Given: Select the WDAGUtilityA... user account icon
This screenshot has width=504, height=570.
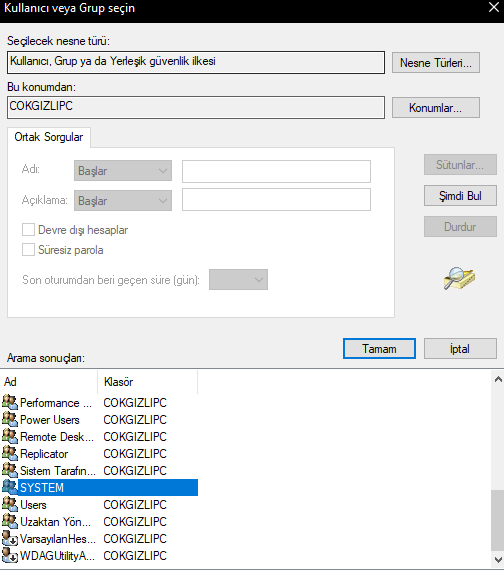Looking at the screenshot, I should click(x=10, y=555).
